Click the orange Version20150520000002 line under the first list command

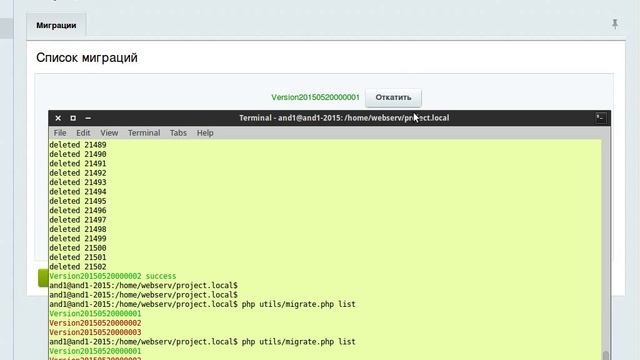(95, 323)
